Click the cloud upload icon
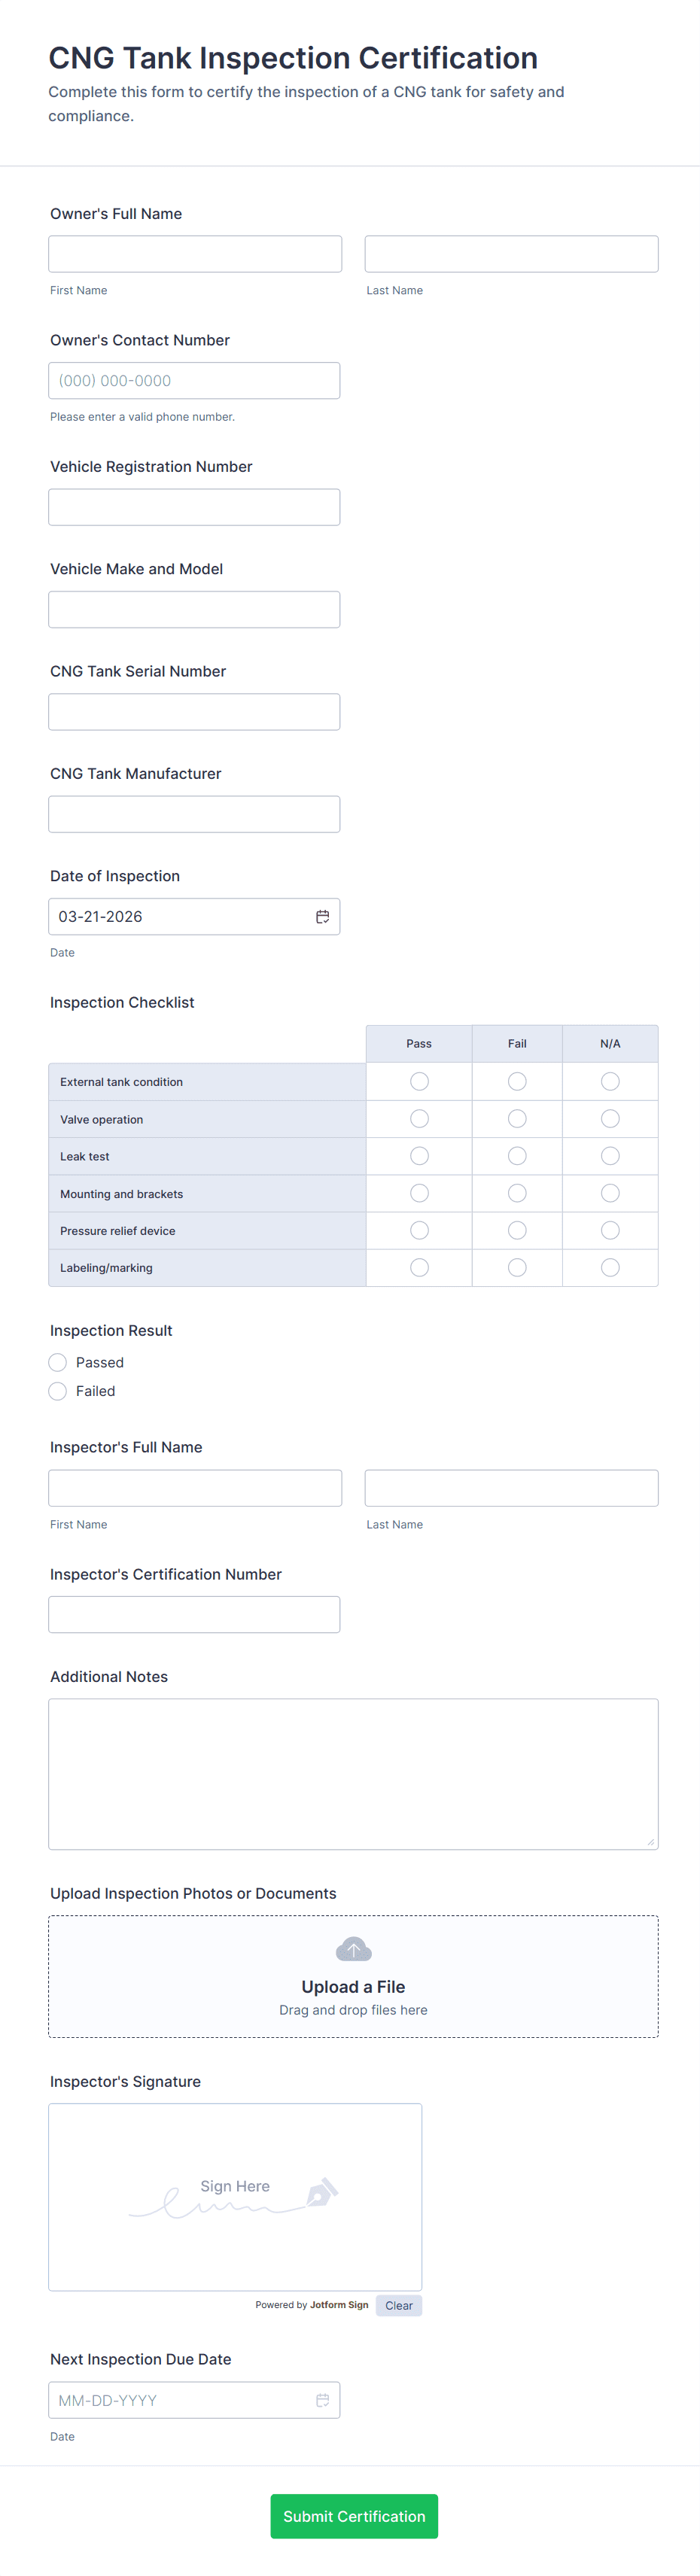The image size is (700, 2576). click(353, 1949)
